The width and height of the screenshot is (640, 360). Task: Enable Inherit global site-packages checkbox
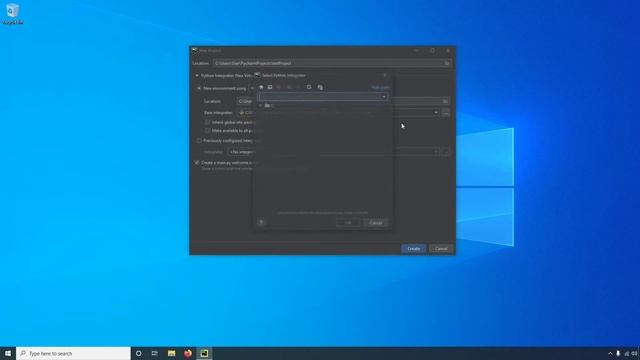(x=207, y=122)
